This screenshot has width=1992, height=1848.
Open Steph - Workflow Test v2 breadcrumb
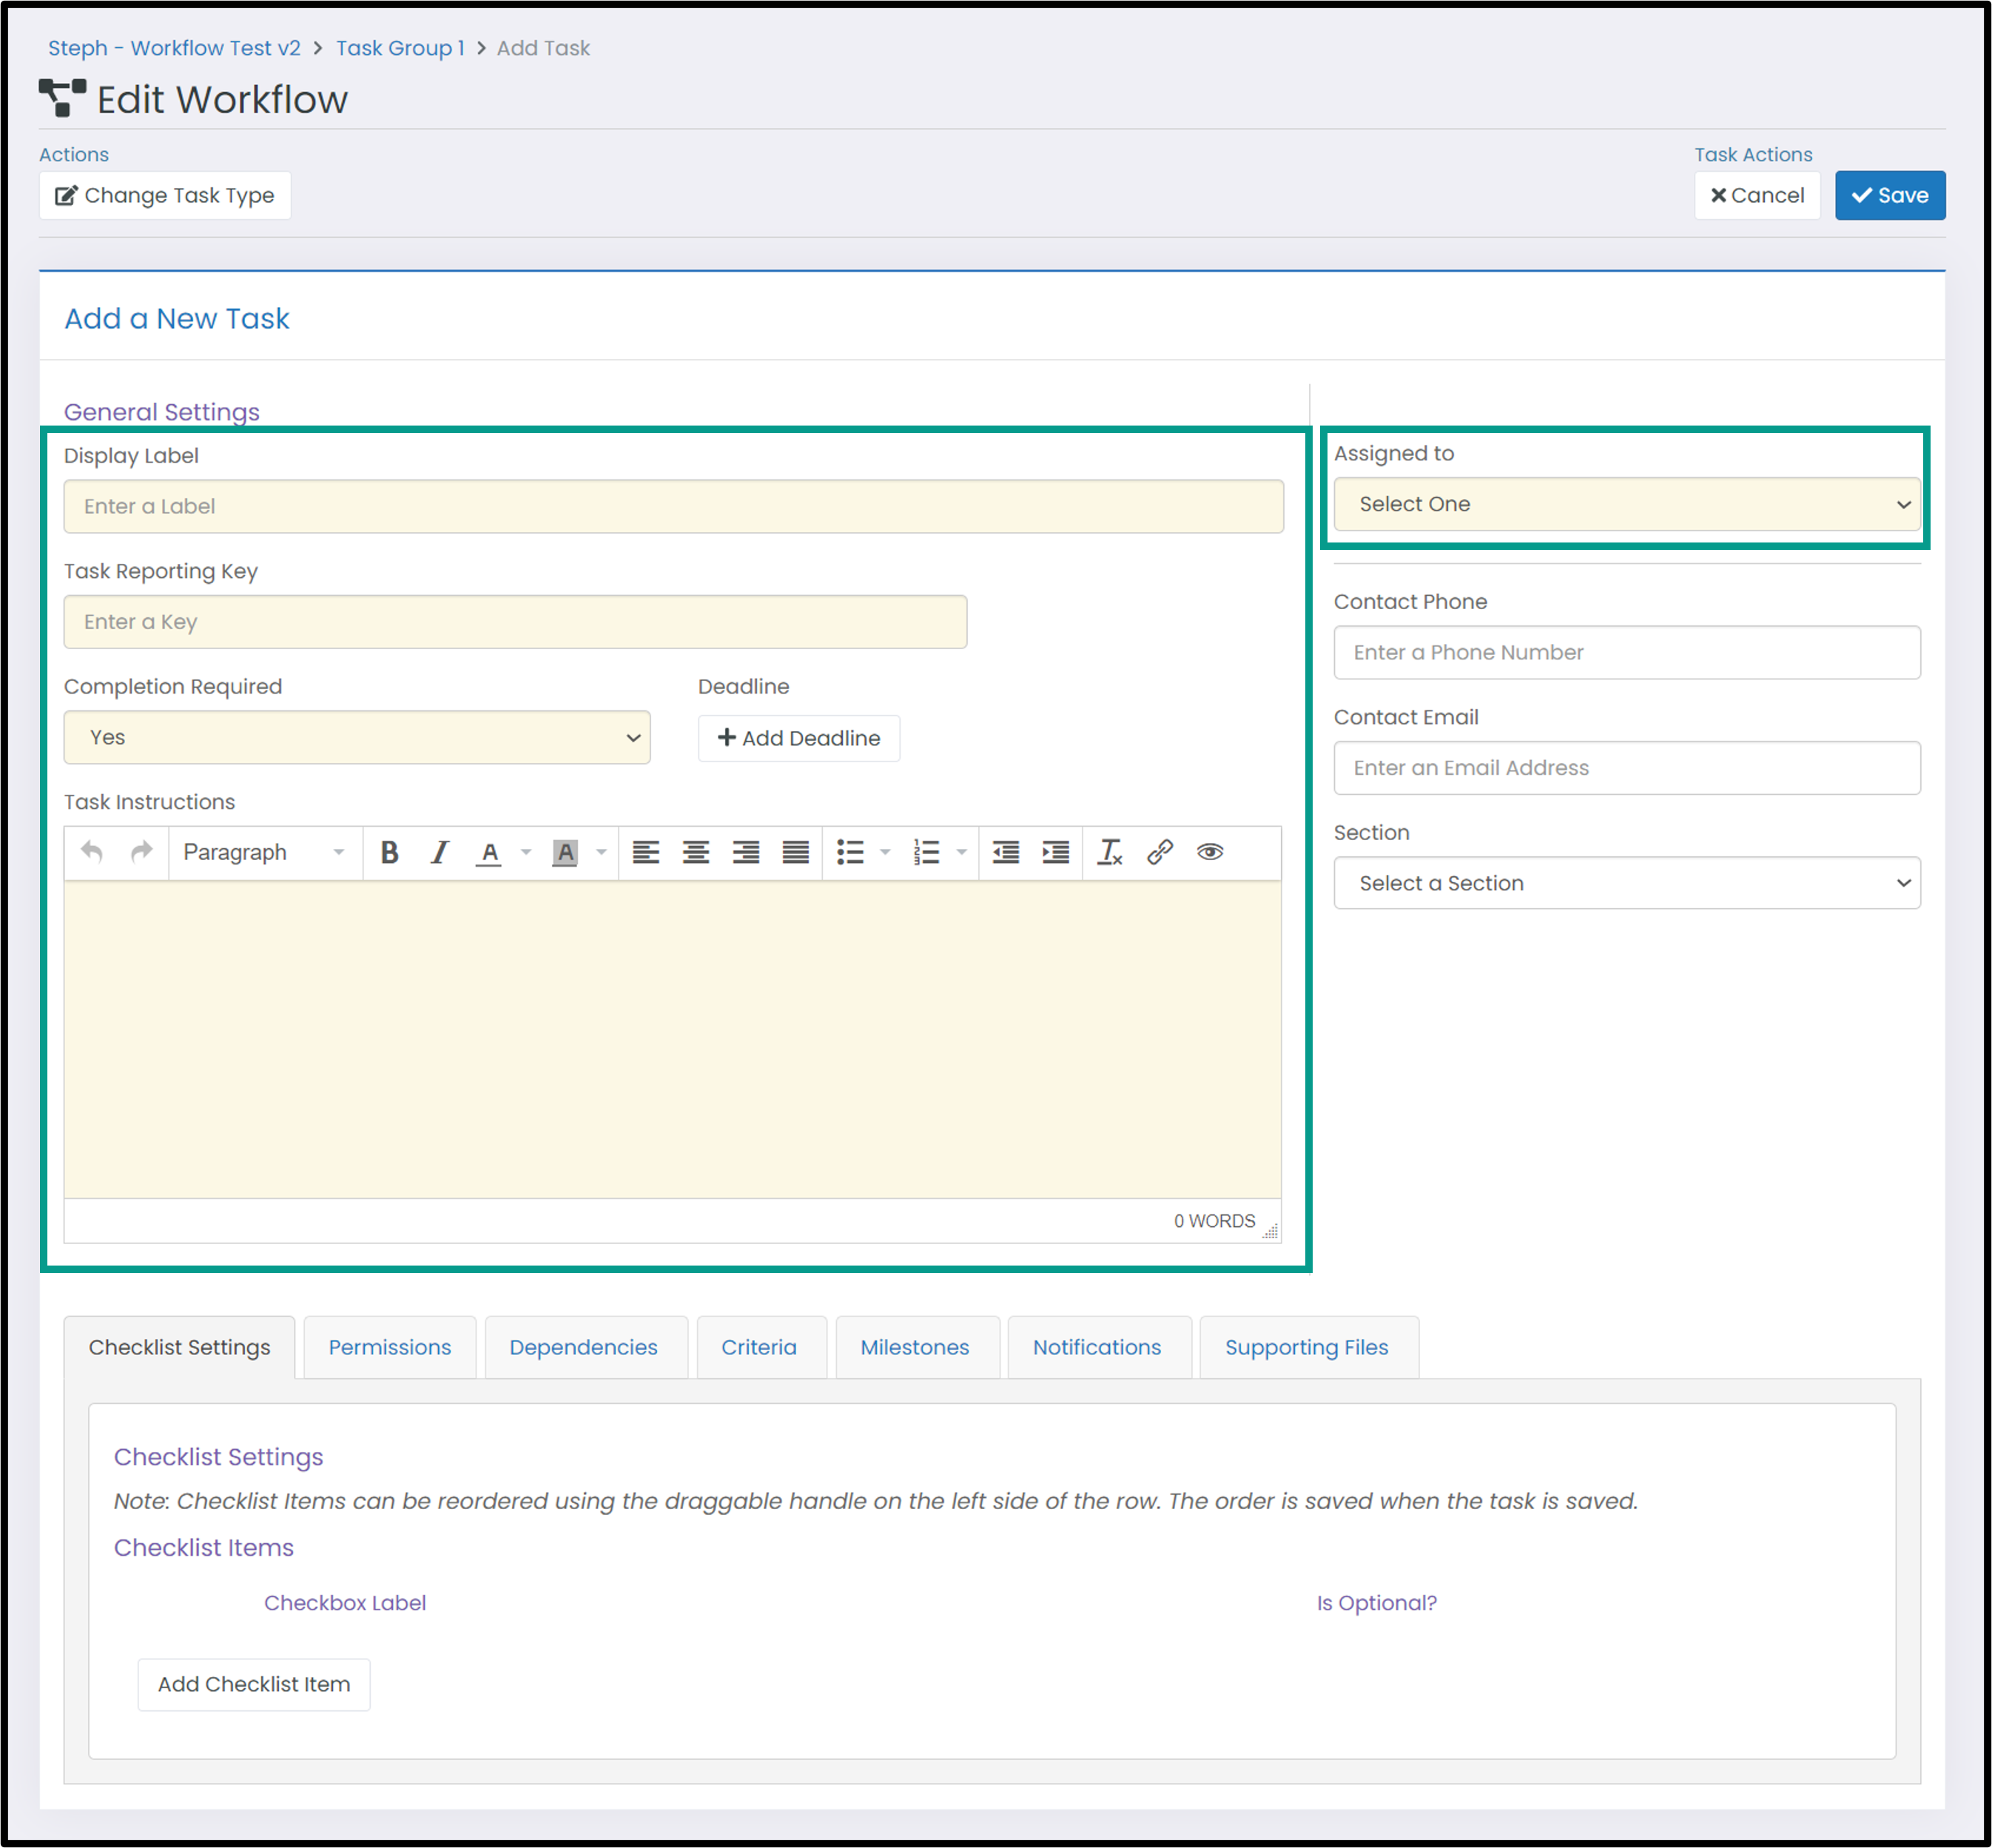coord(174,48)
